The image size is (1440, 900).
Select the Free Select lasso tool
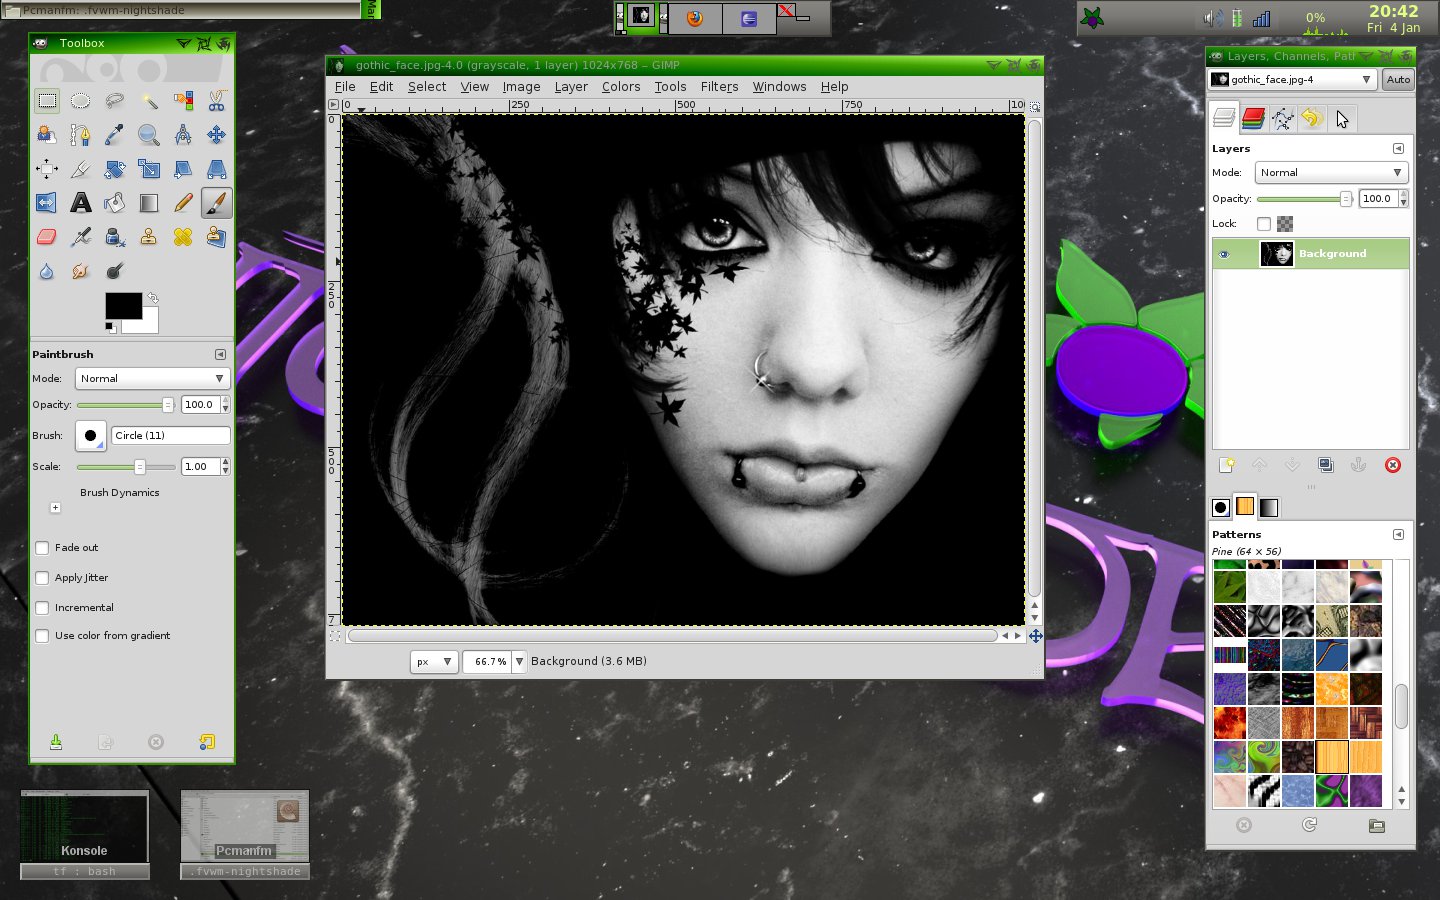click(x=115, y=101)
